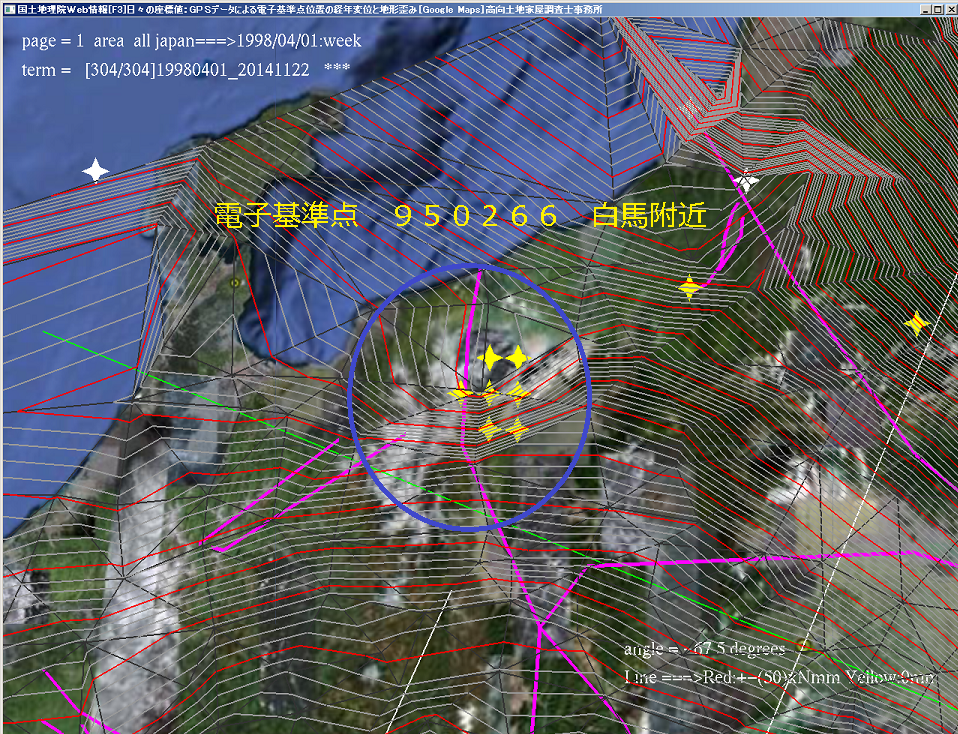The width and height of the screenshot is (958, 734).
Task: Click the "angle = -67.5 degrees" readout
Action: pos(705,649)
